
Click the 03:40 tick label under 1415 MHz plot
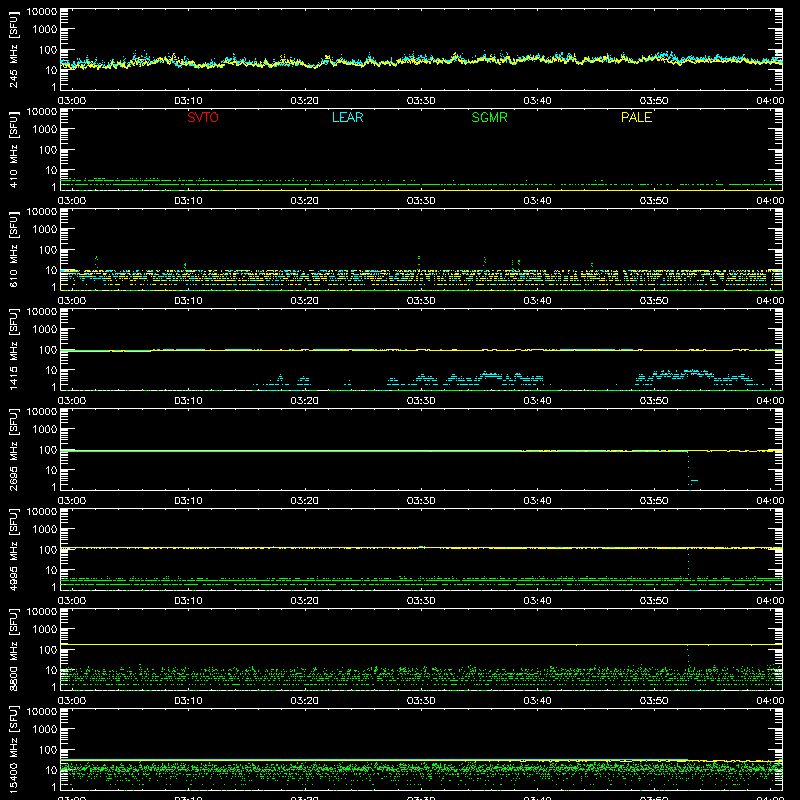coord(537,401)
